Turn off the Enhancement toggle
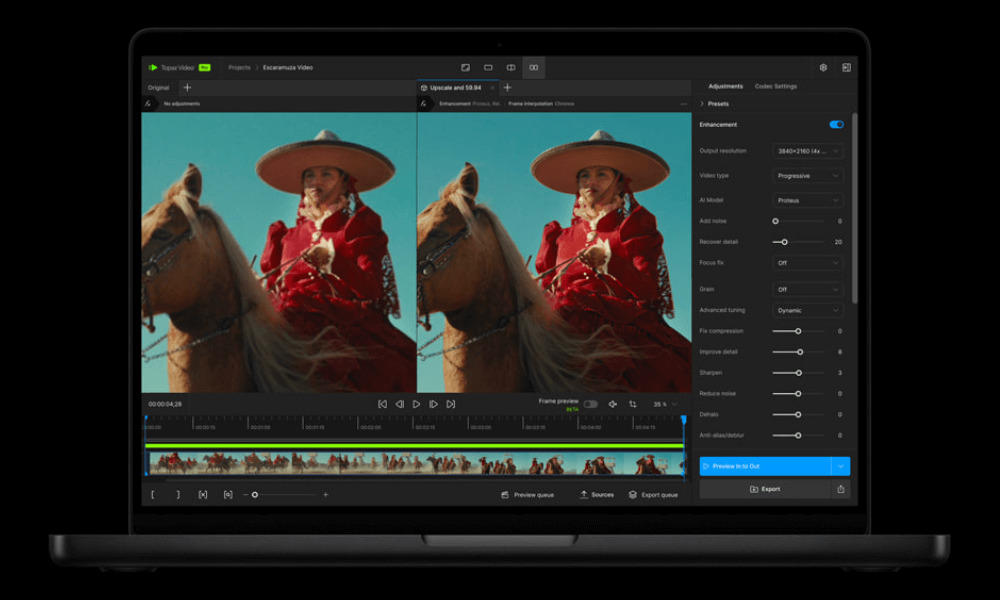Screen dimensions: 1000x600 836,125
